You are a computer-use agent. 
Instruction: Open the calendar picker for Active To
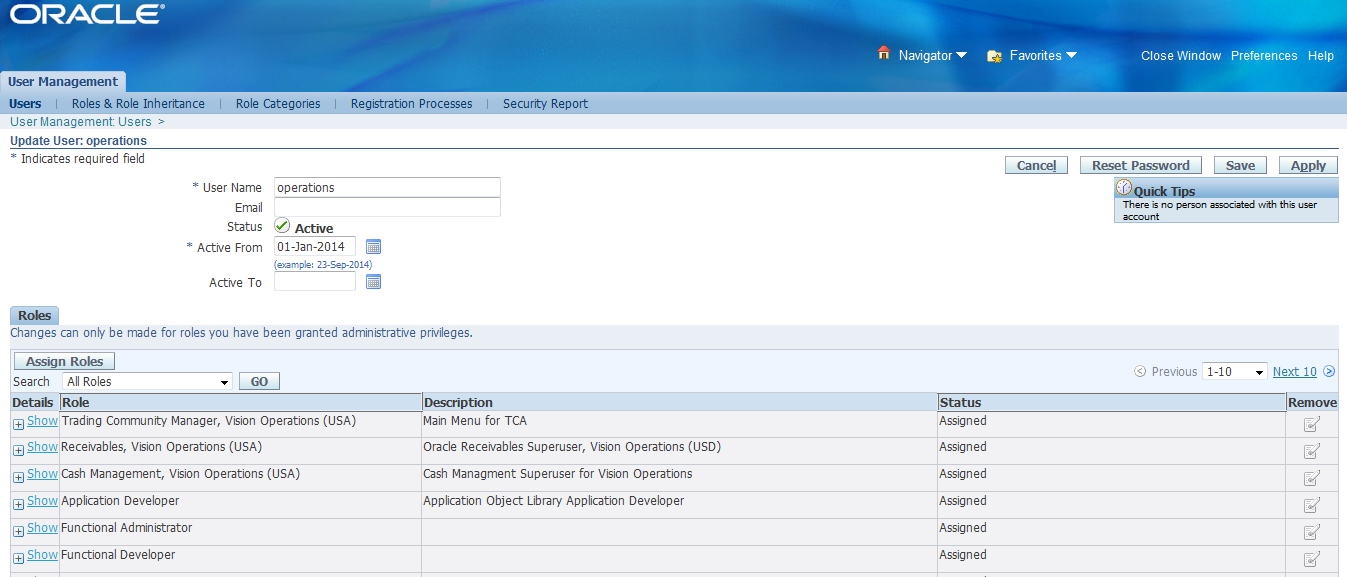coord(374,281)
